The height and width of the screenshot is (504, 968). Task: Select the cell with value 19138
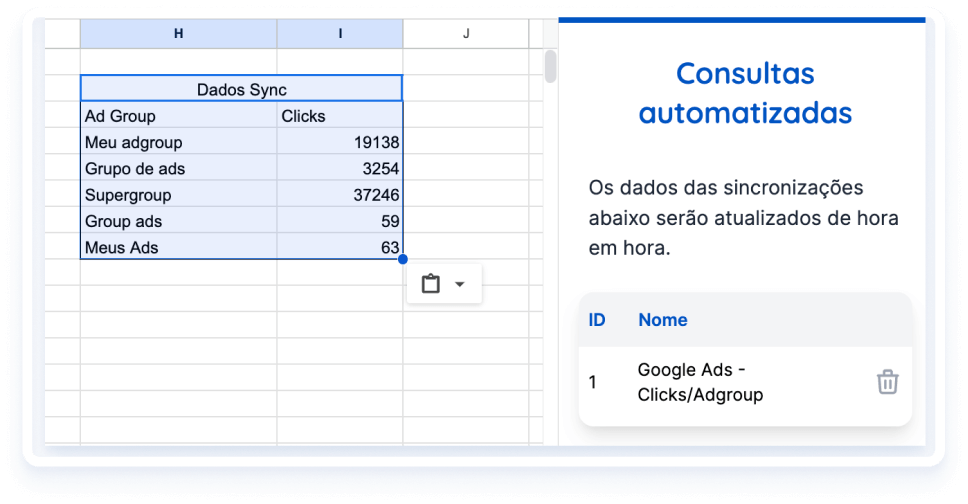[x=340, y=142]
